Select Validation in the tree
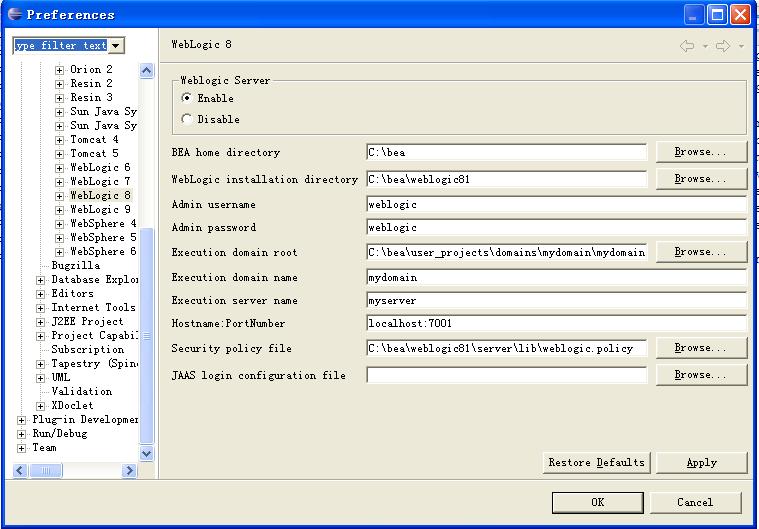 click(81, 391)
